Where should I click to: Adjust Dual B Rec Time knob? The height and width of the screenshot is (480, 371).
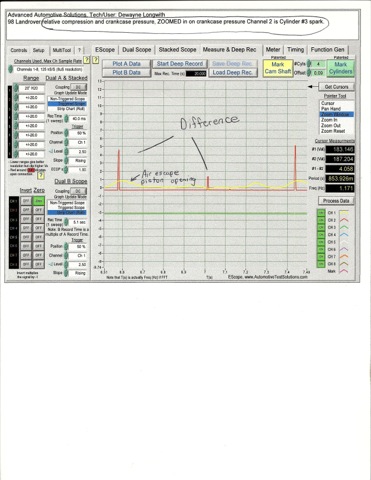point(66,222)
